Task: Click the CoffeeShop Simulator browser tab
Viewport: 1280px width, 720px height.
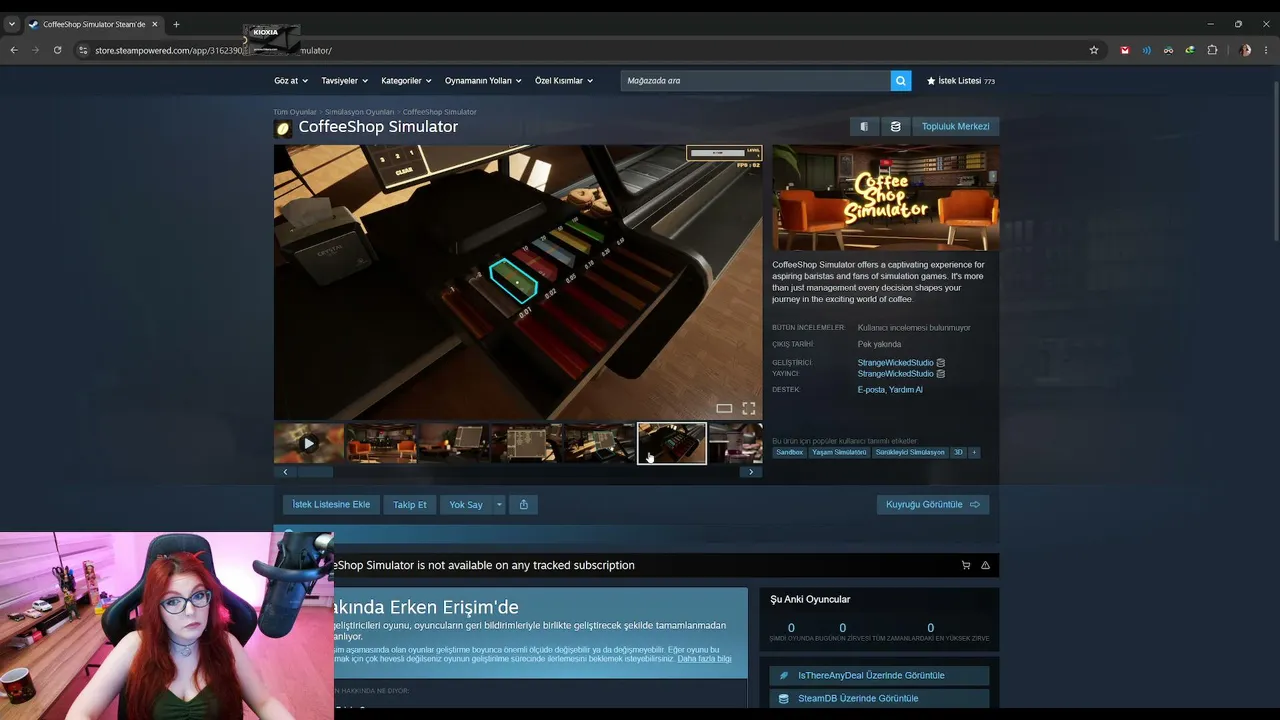Action: pyautogui.click(x=93, y=24)
